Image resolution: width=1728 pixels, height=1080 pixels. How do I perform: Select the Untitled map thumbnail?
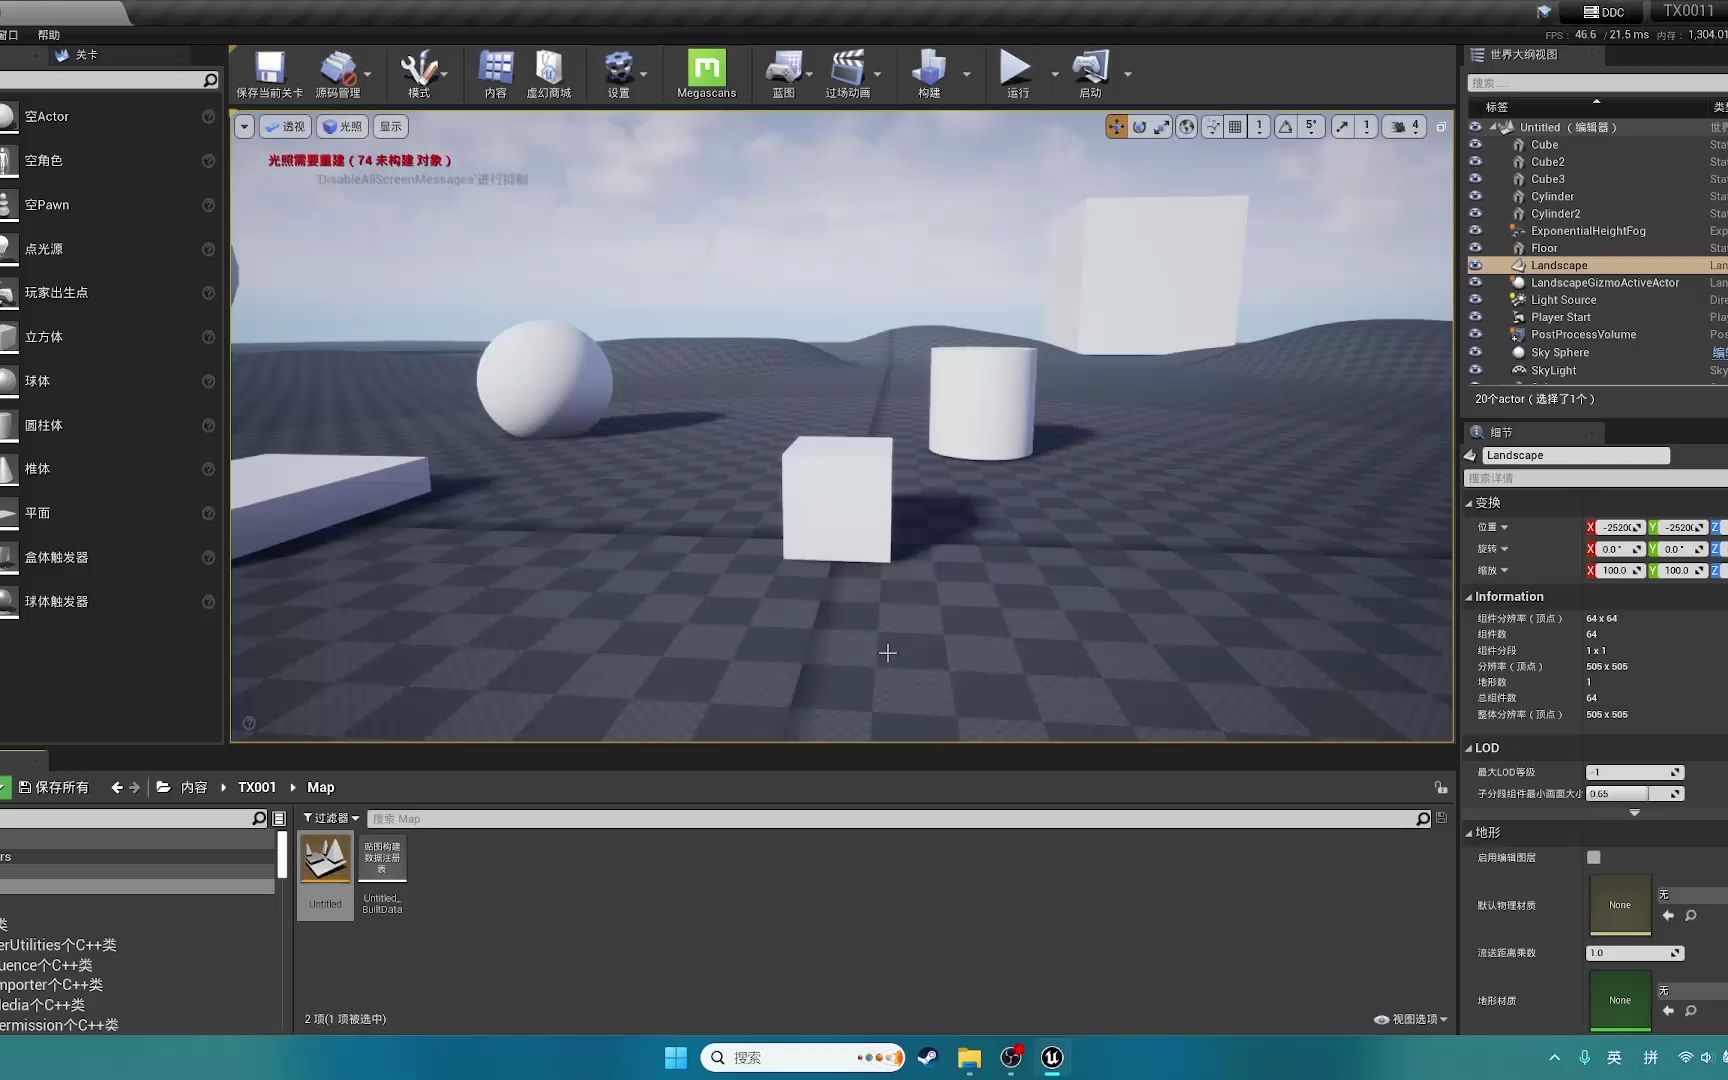[325, 858]
